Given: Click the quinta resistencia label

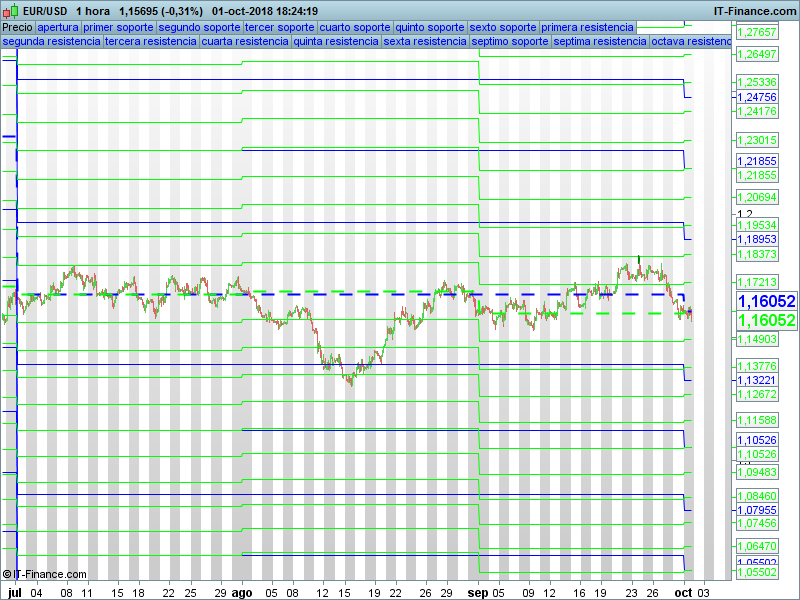Looking at the screenshot, I should click(x=330, y=42).
